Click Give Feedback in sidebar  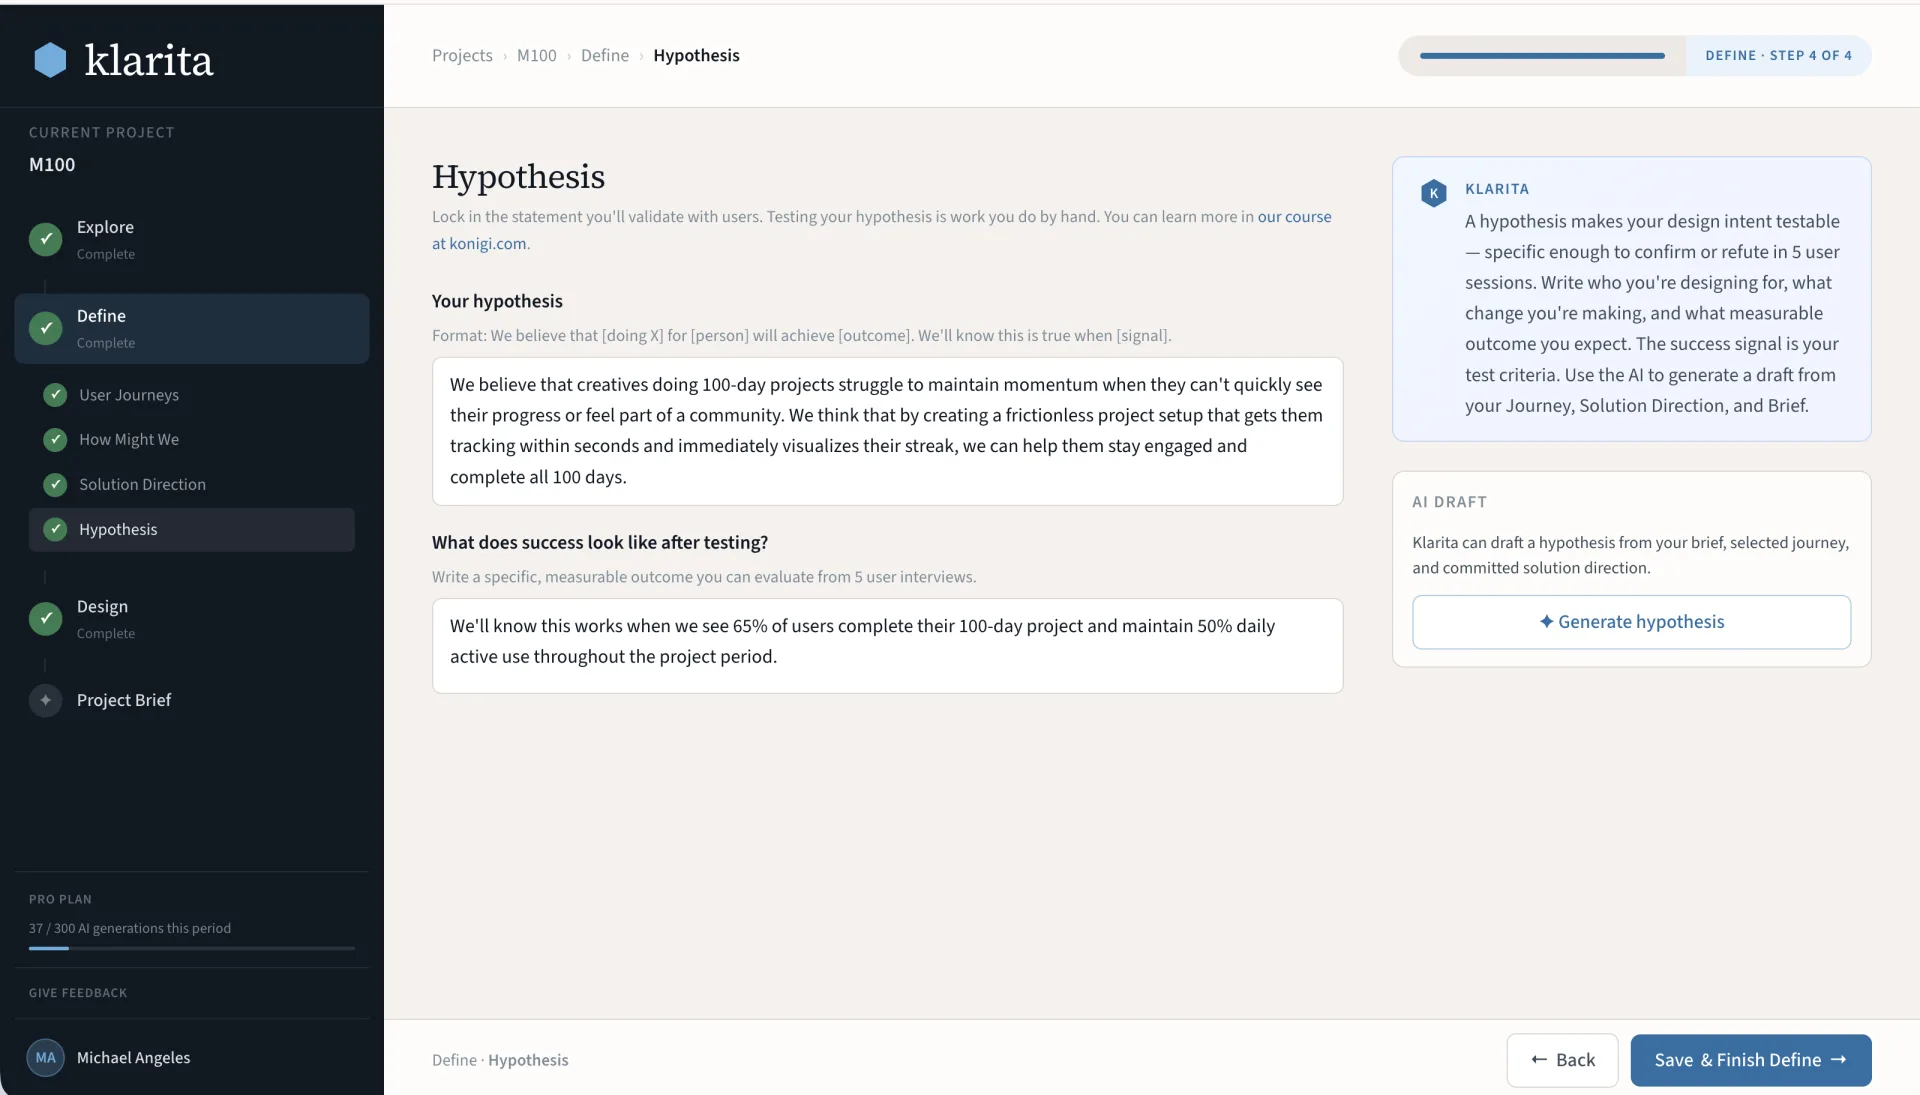tap(78, 993)
